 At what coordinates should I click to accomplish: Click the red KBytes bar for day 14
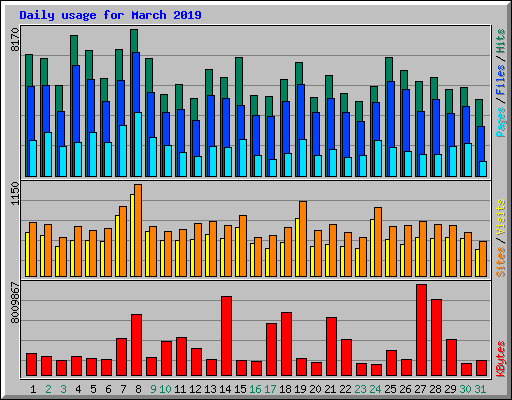click(226, 336)
